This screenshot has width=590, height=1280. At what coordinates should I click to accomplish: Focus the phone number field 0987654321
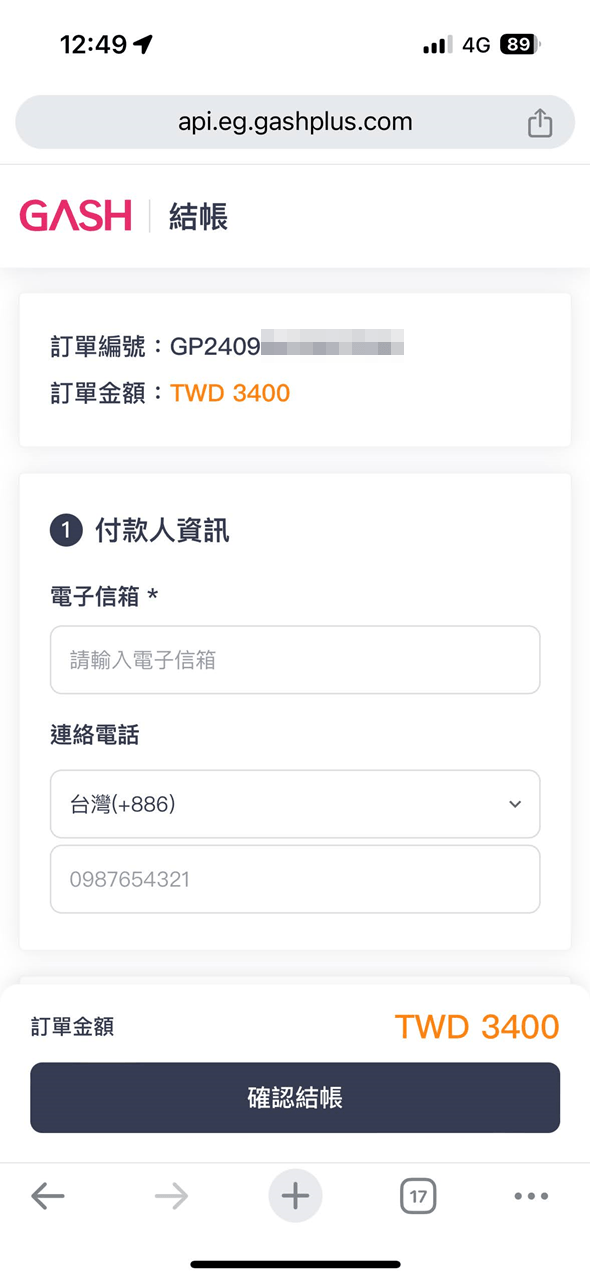[x=295, y=879]
